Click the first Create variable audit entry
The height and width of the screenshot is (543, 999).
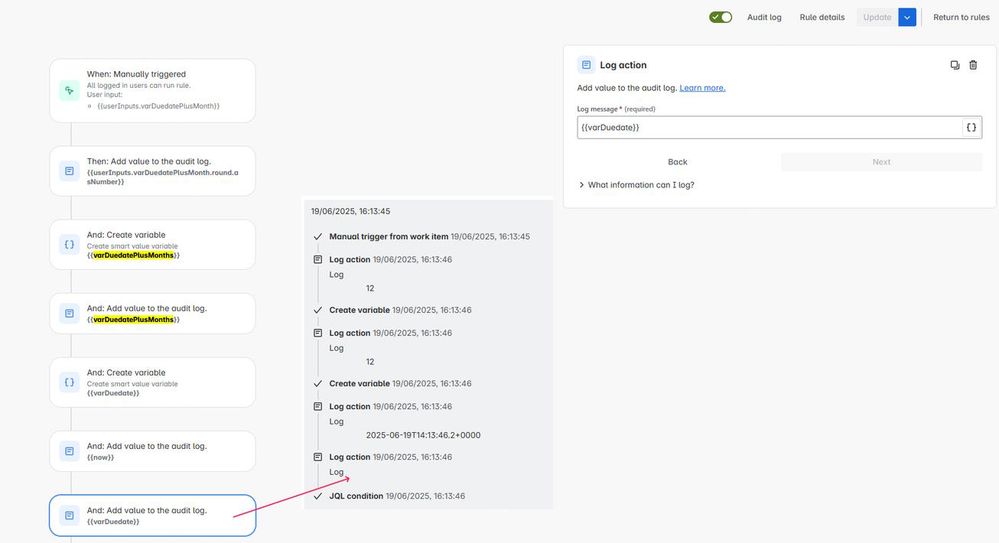coord(400,310)
